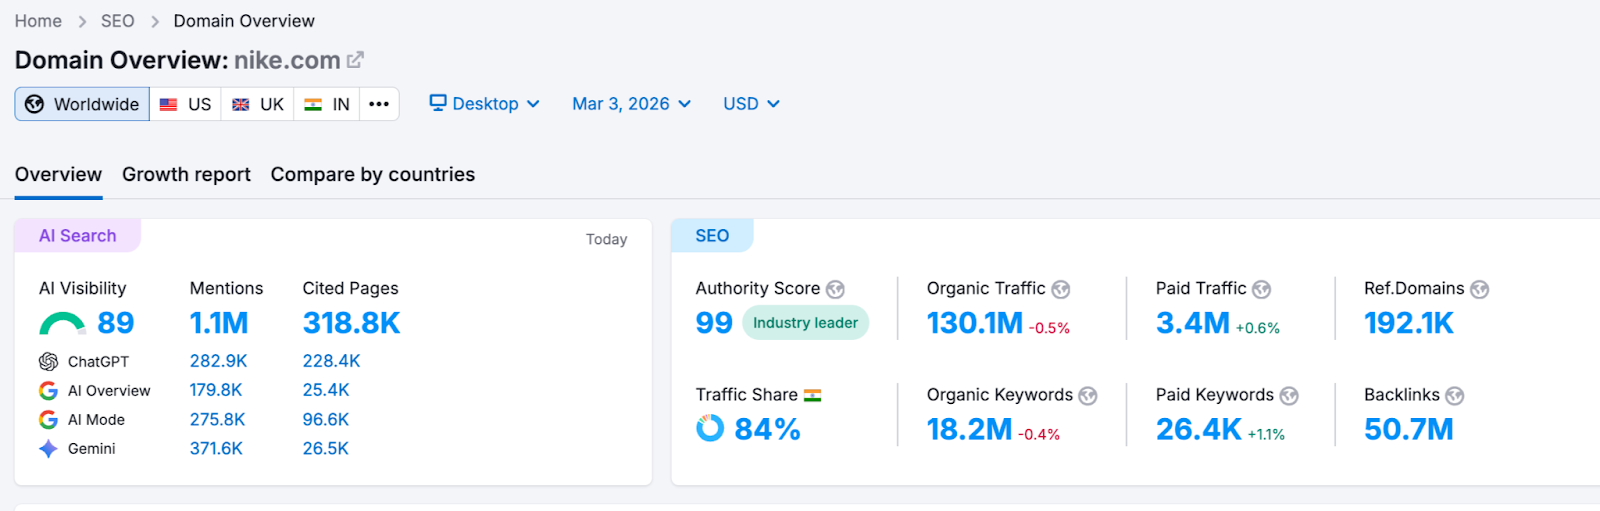Screen dimensions: 1600x511
Task: Click globe icon next to Backlinks
Action: coord(1455,396)
